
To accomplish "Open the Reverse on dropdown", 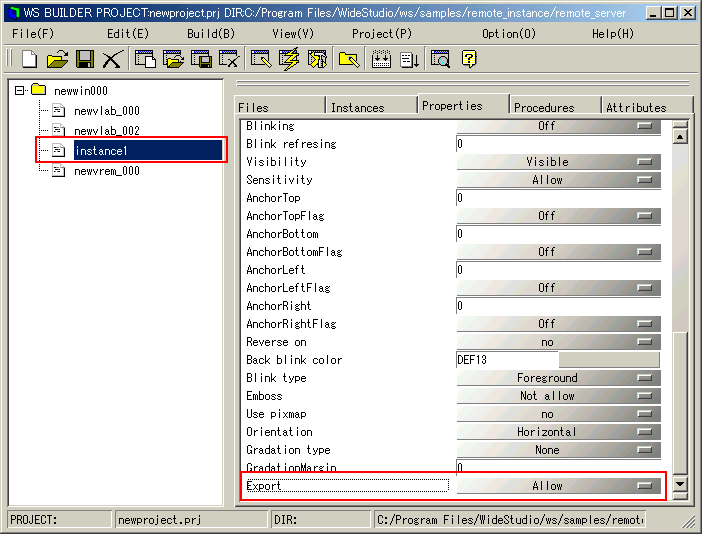I will click(558, 342).
